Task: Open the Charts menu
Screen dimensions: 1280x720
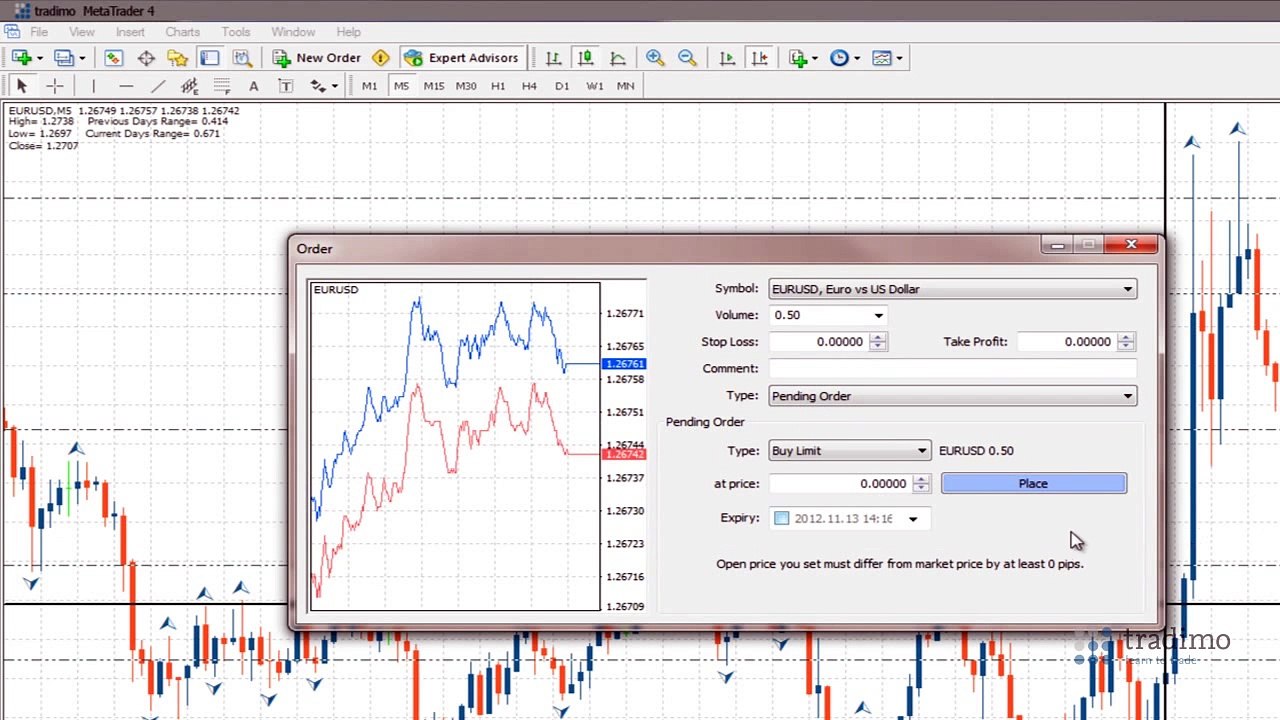Action: point(183,32)
